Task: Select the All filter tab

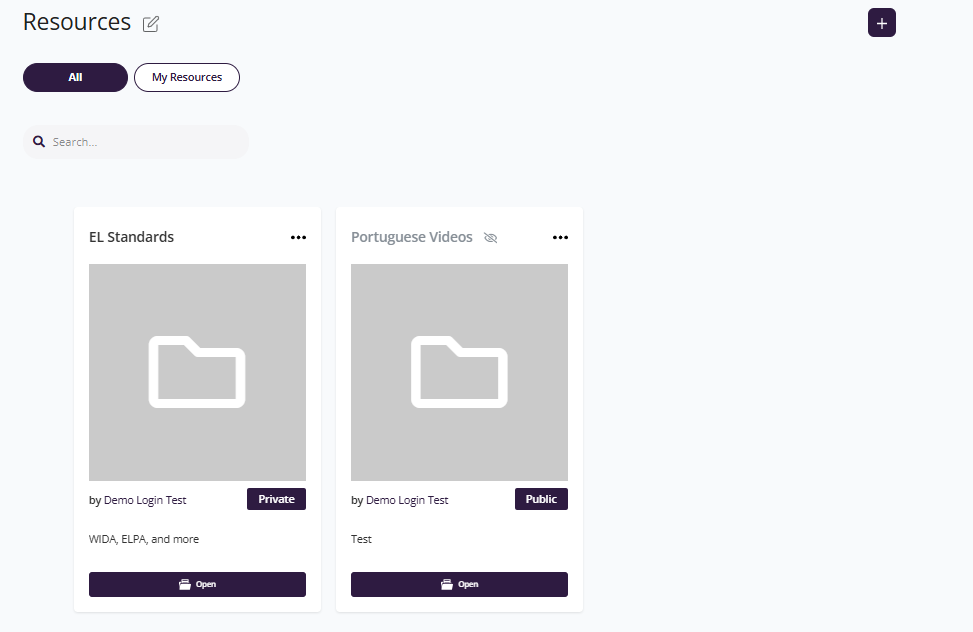Action: click(75, 77)
